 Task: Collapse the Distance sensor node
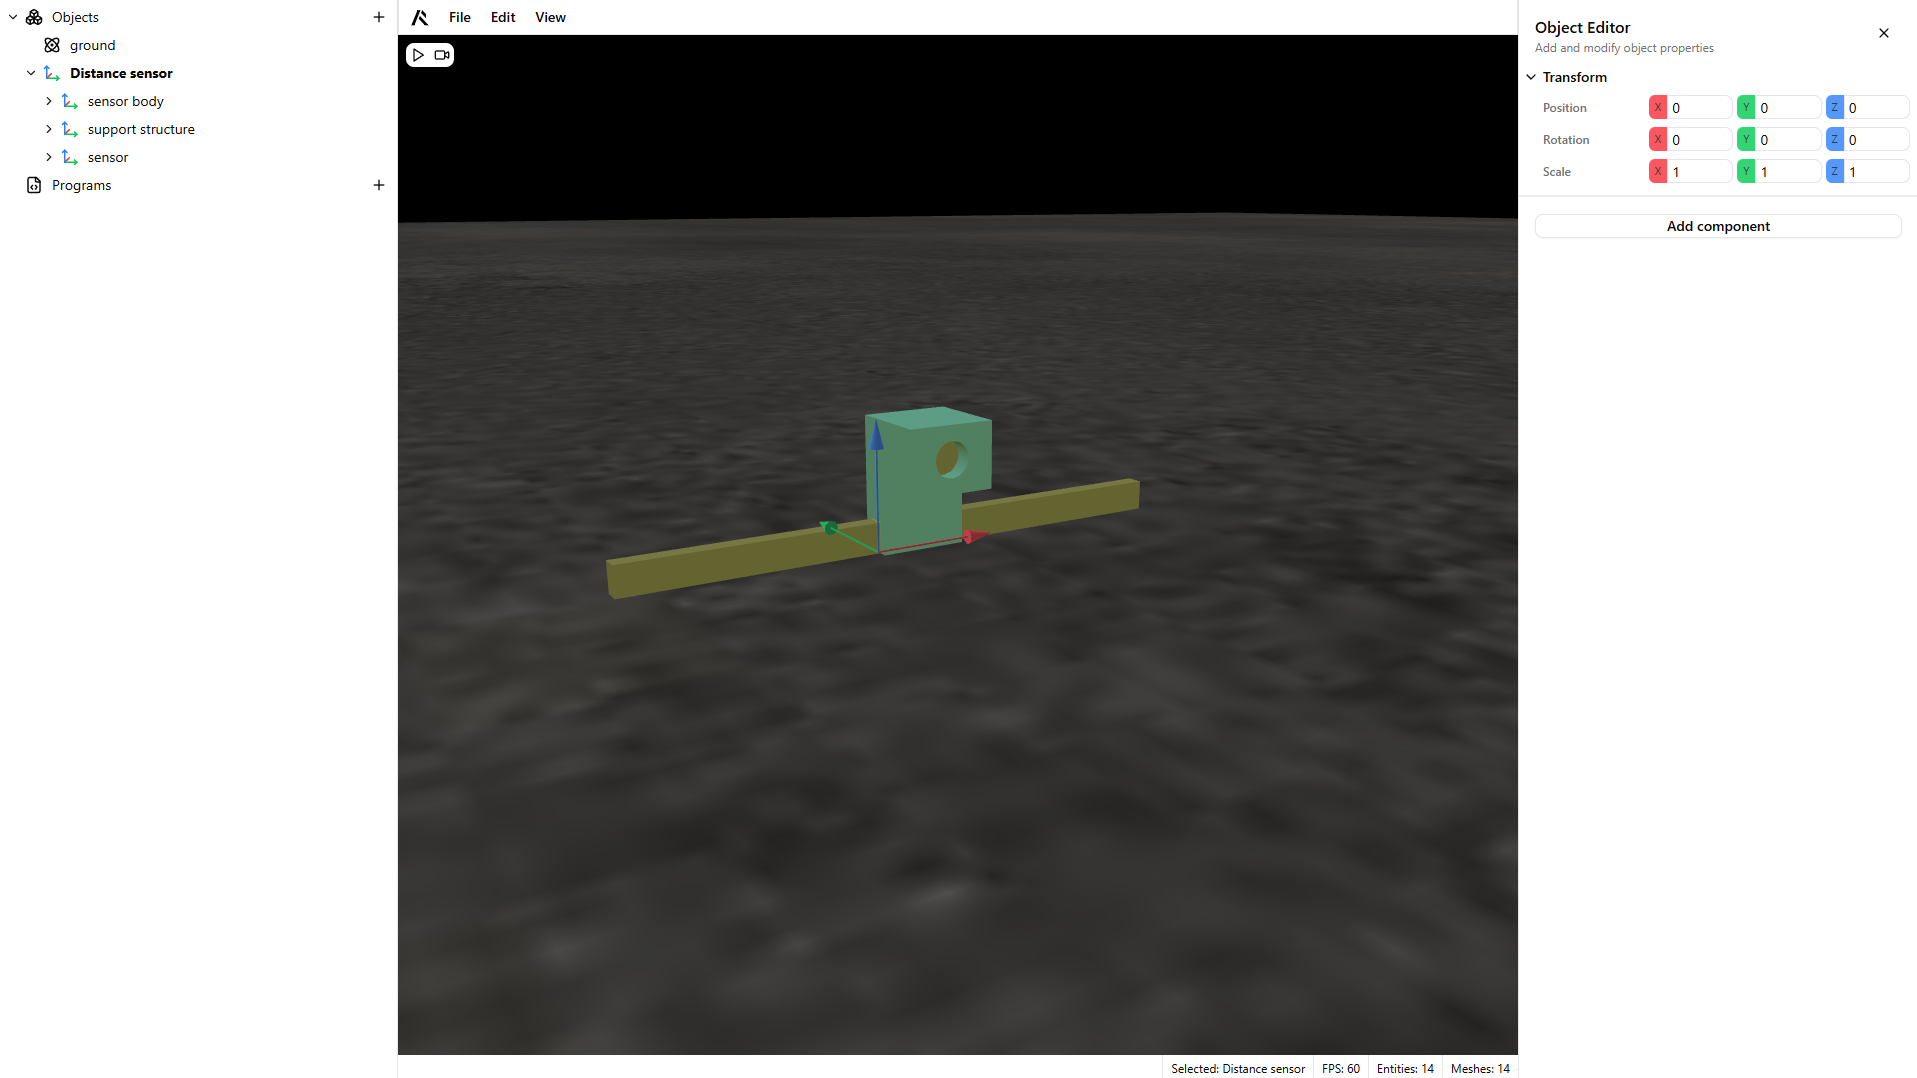point(31,73)
